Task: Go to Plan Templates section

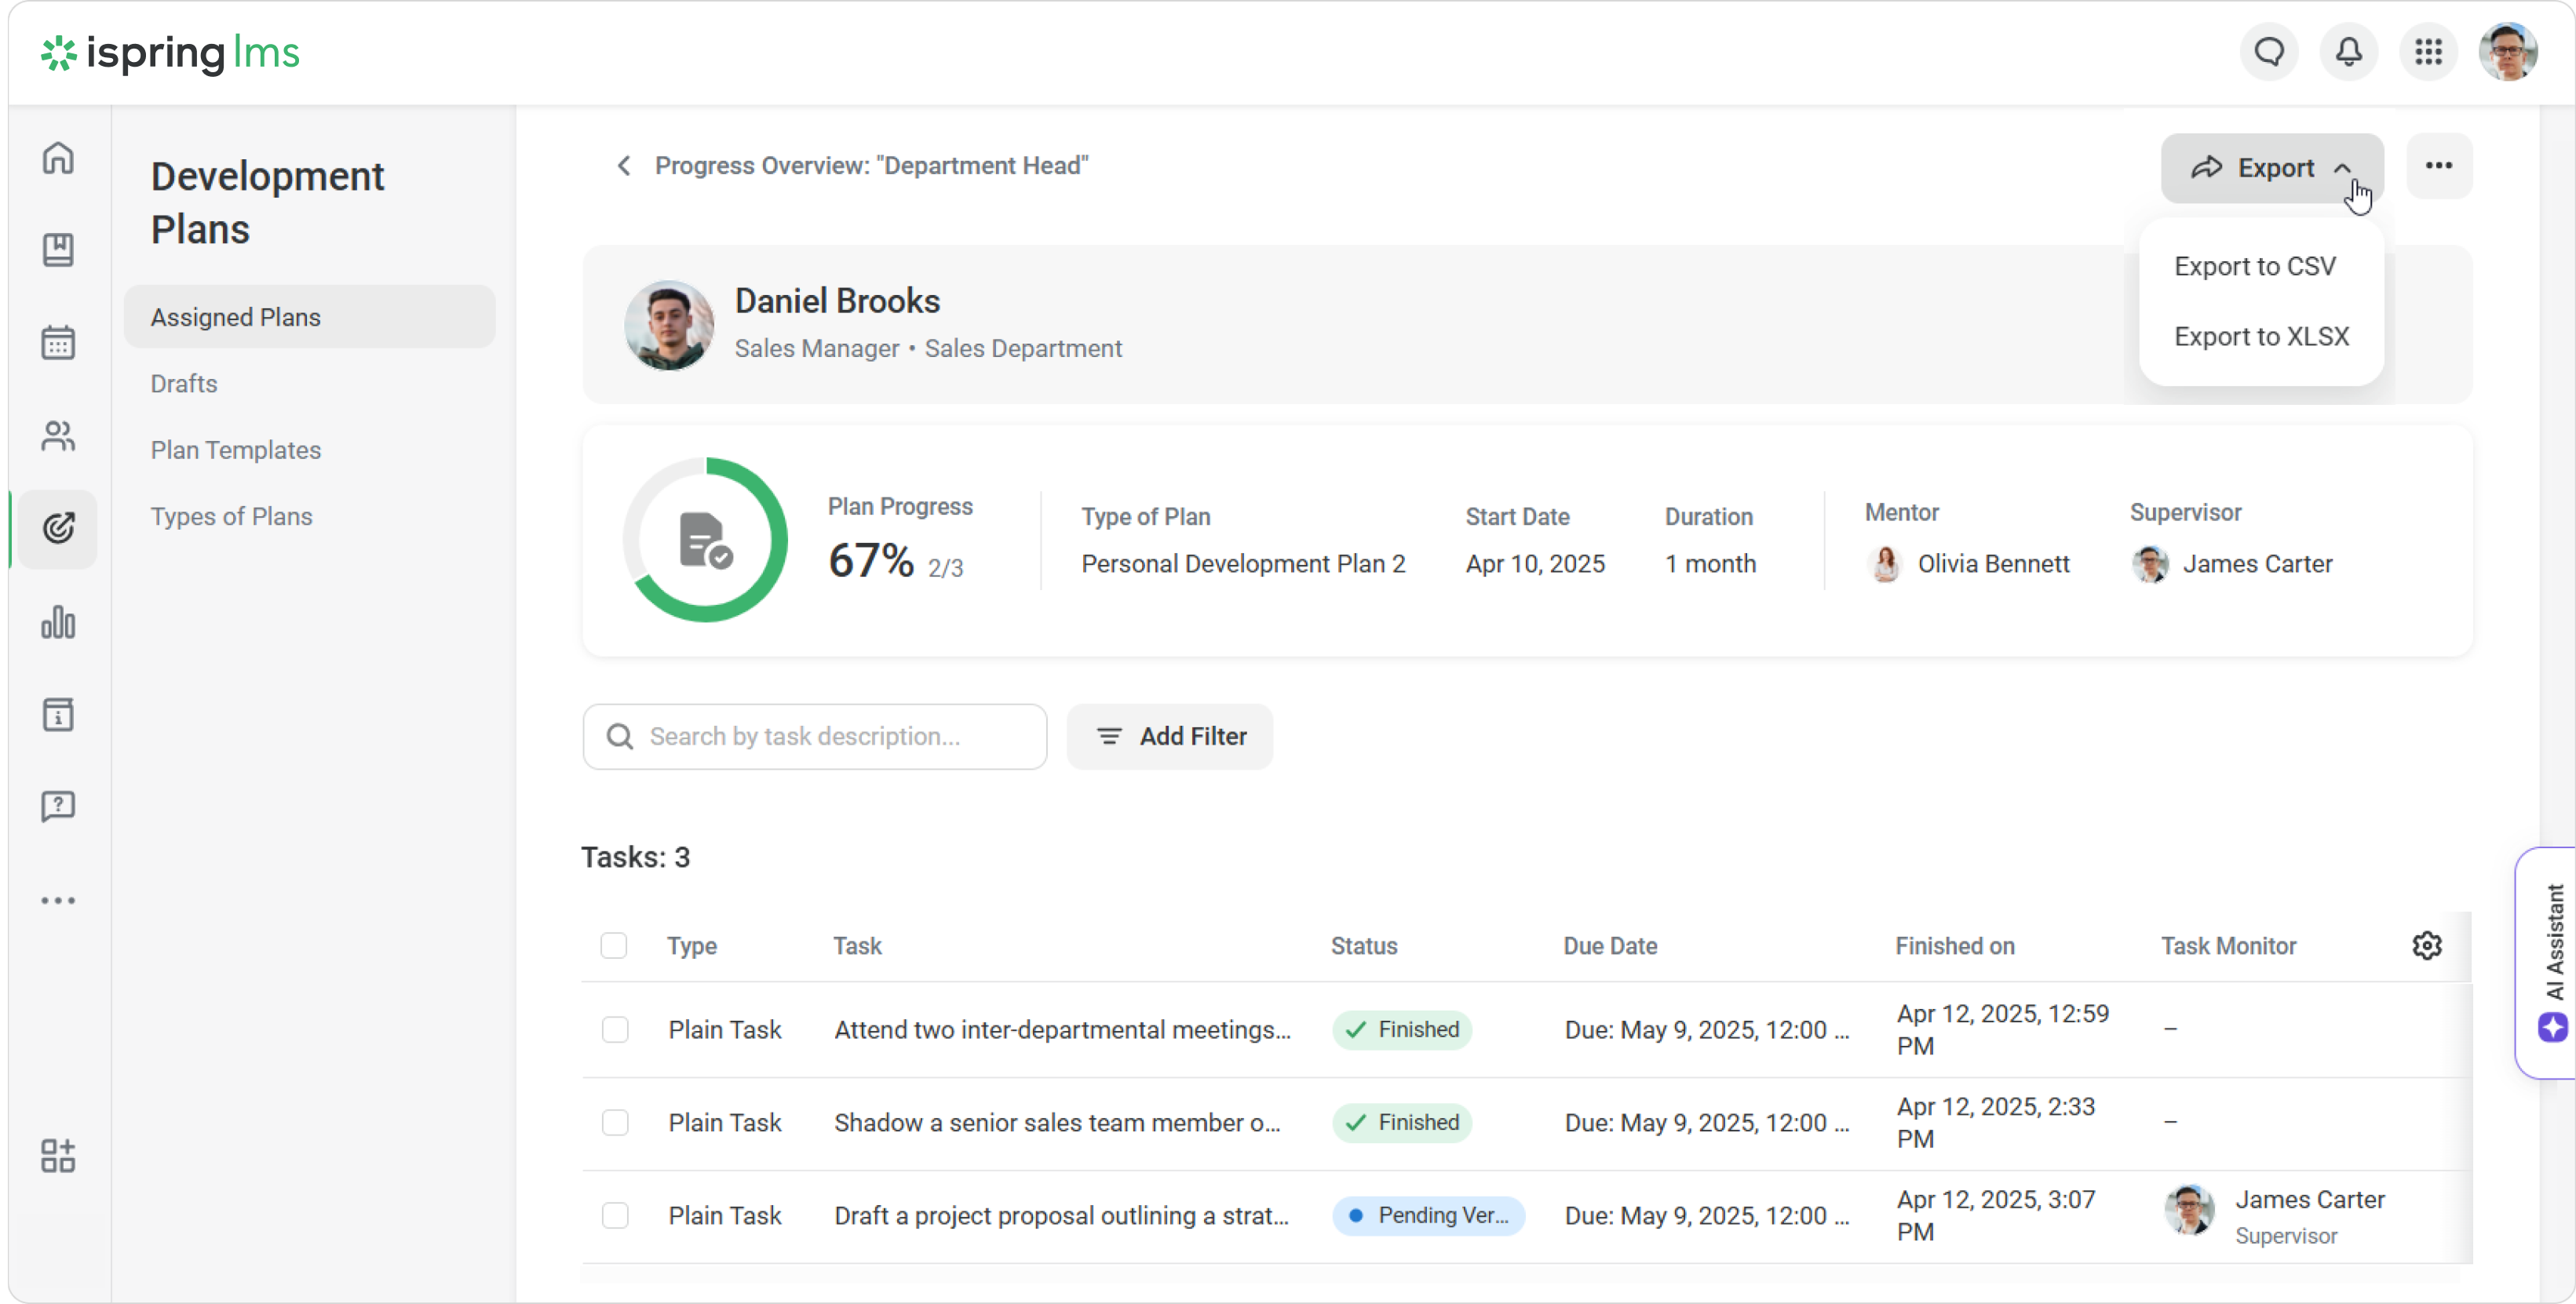Action: pyautogui.click(x=235, y=450)
